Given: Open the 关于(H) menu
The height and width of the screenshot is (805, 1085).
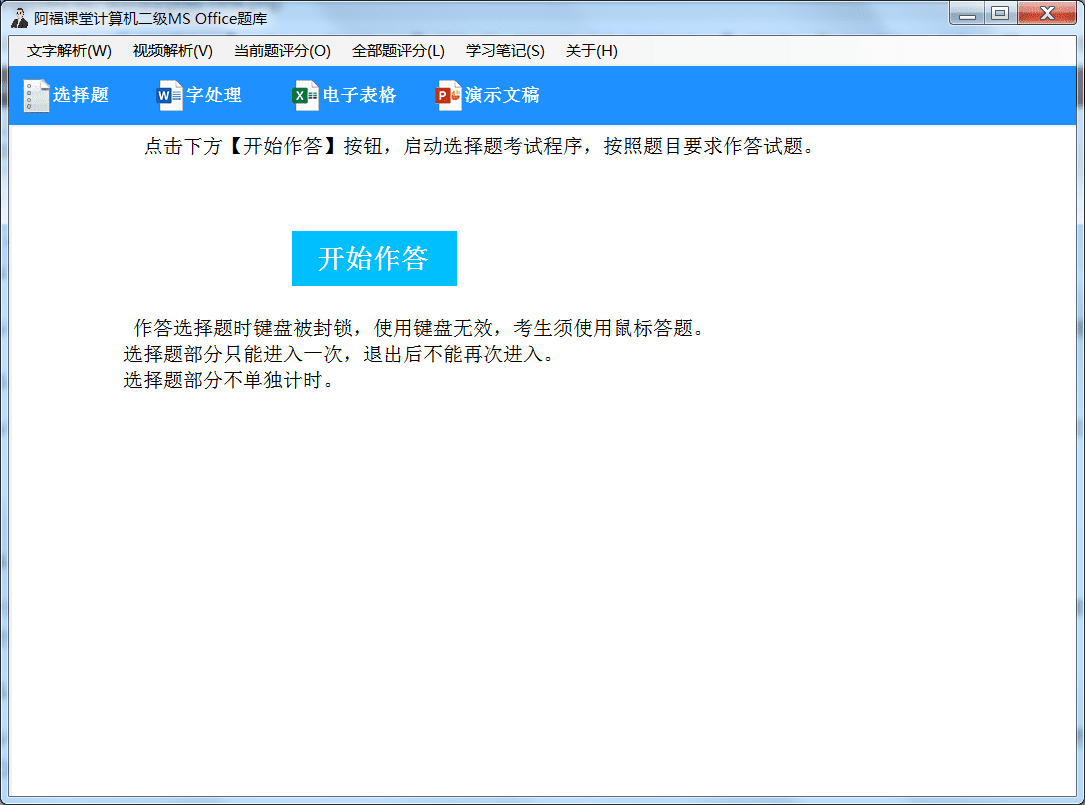Looking at the screenshot, I should click(x=593, y=51).
